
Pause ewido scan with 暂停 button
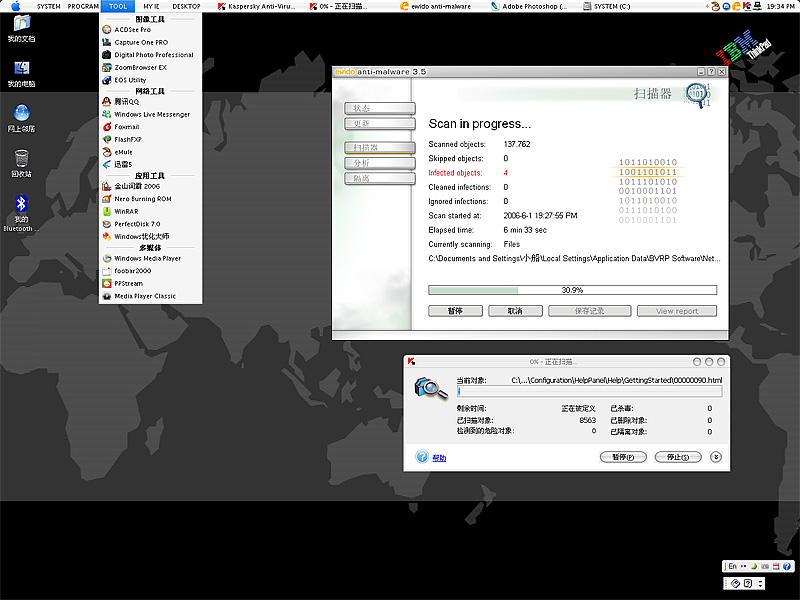(x=455, y=311)
